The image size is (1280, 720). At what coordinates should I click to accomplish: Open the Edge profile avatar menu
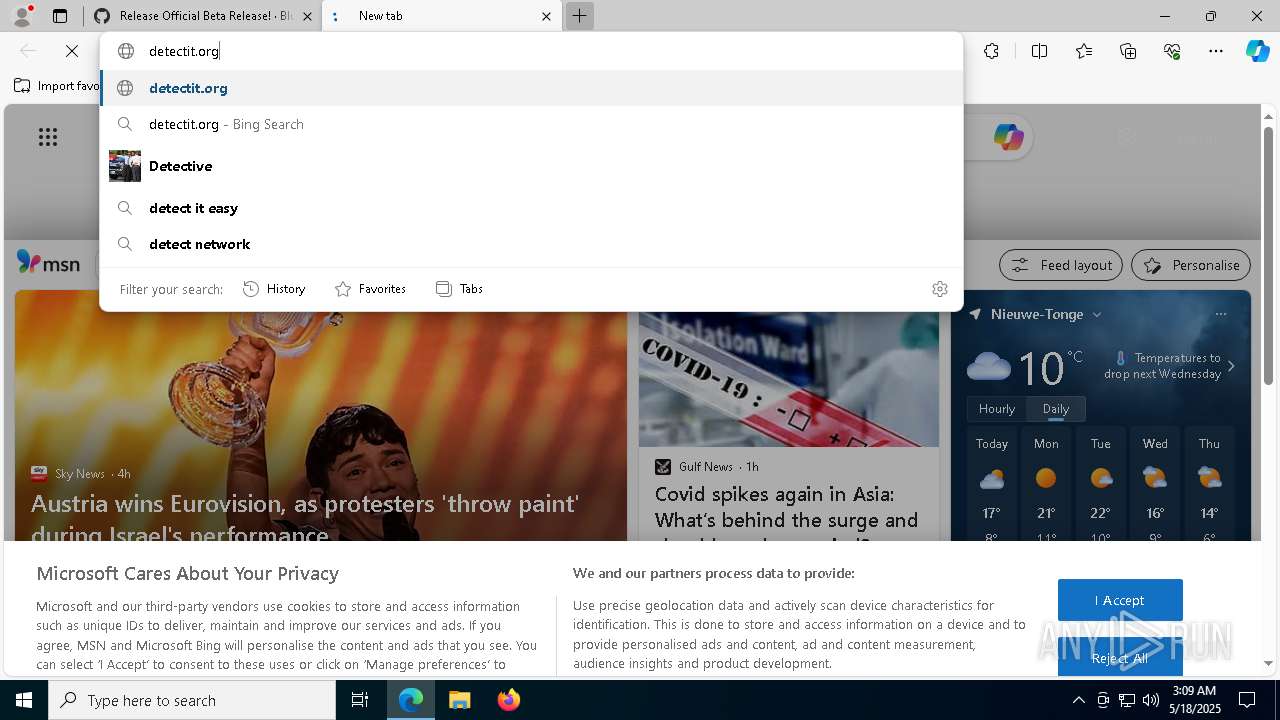click(x=22, y=16)
